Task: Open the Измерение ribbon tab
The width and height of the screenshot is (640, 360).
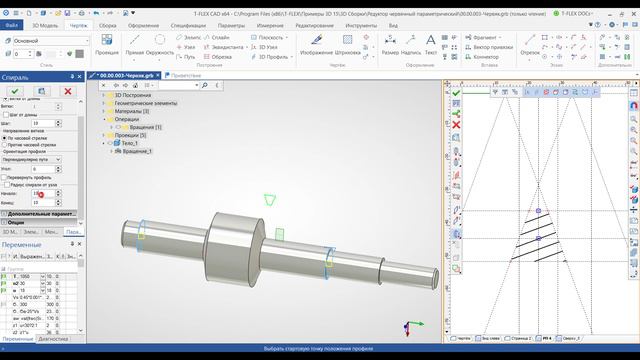Action: click(270, 25)
